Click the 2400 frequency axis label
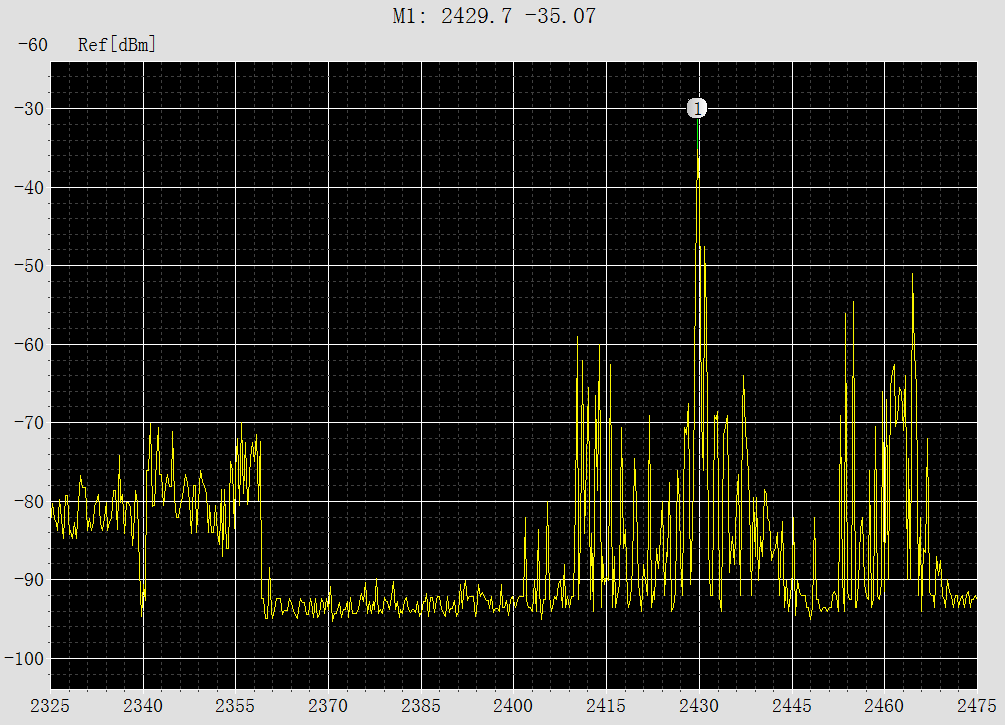 (x=513, y=706)
